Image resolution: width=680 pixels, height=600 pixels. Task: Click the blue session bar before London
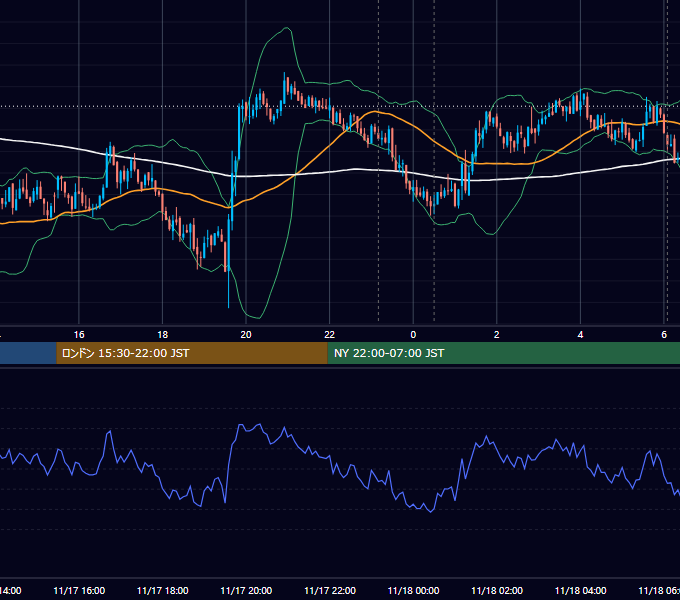coord(28,353)
